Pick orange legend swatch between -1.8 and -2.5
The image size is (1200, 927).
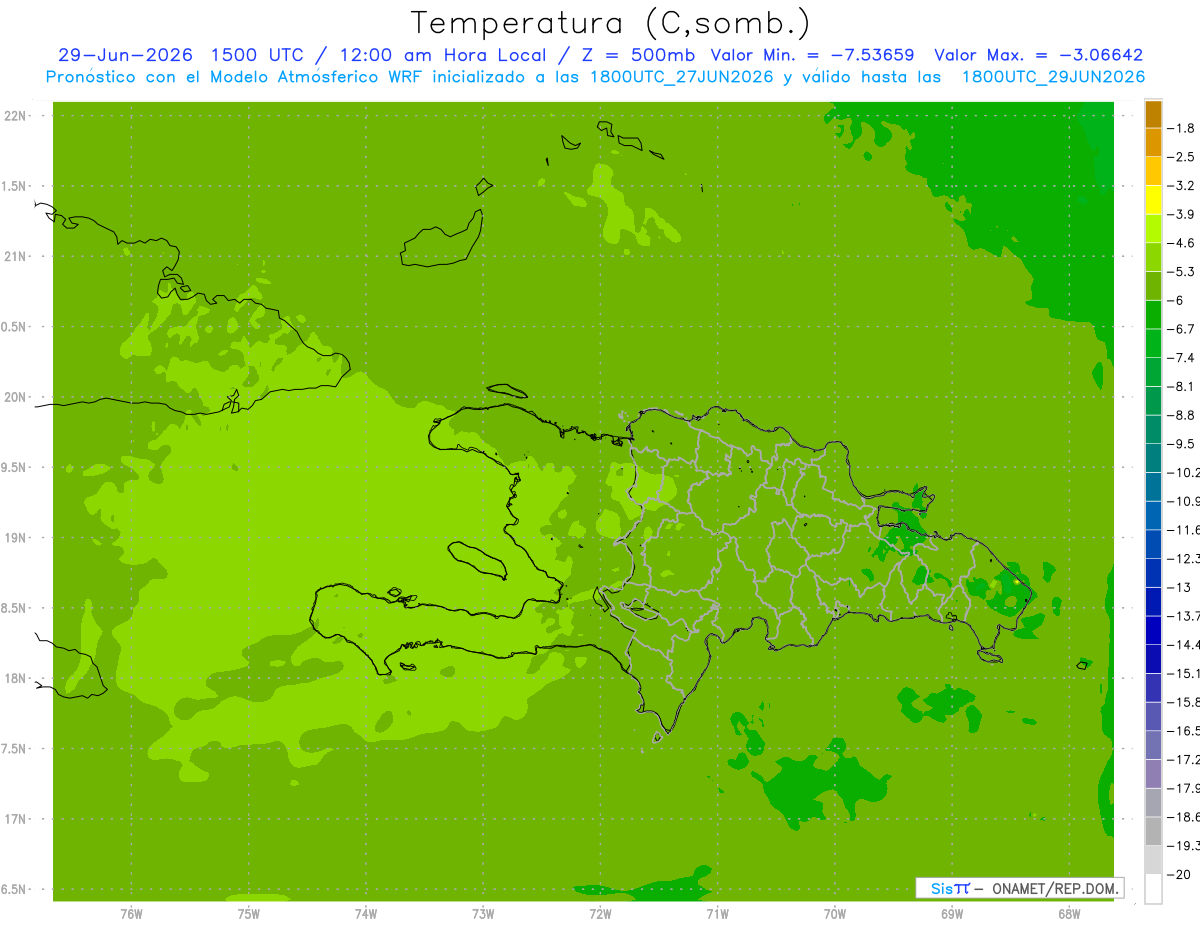(x=1153, y=143)
